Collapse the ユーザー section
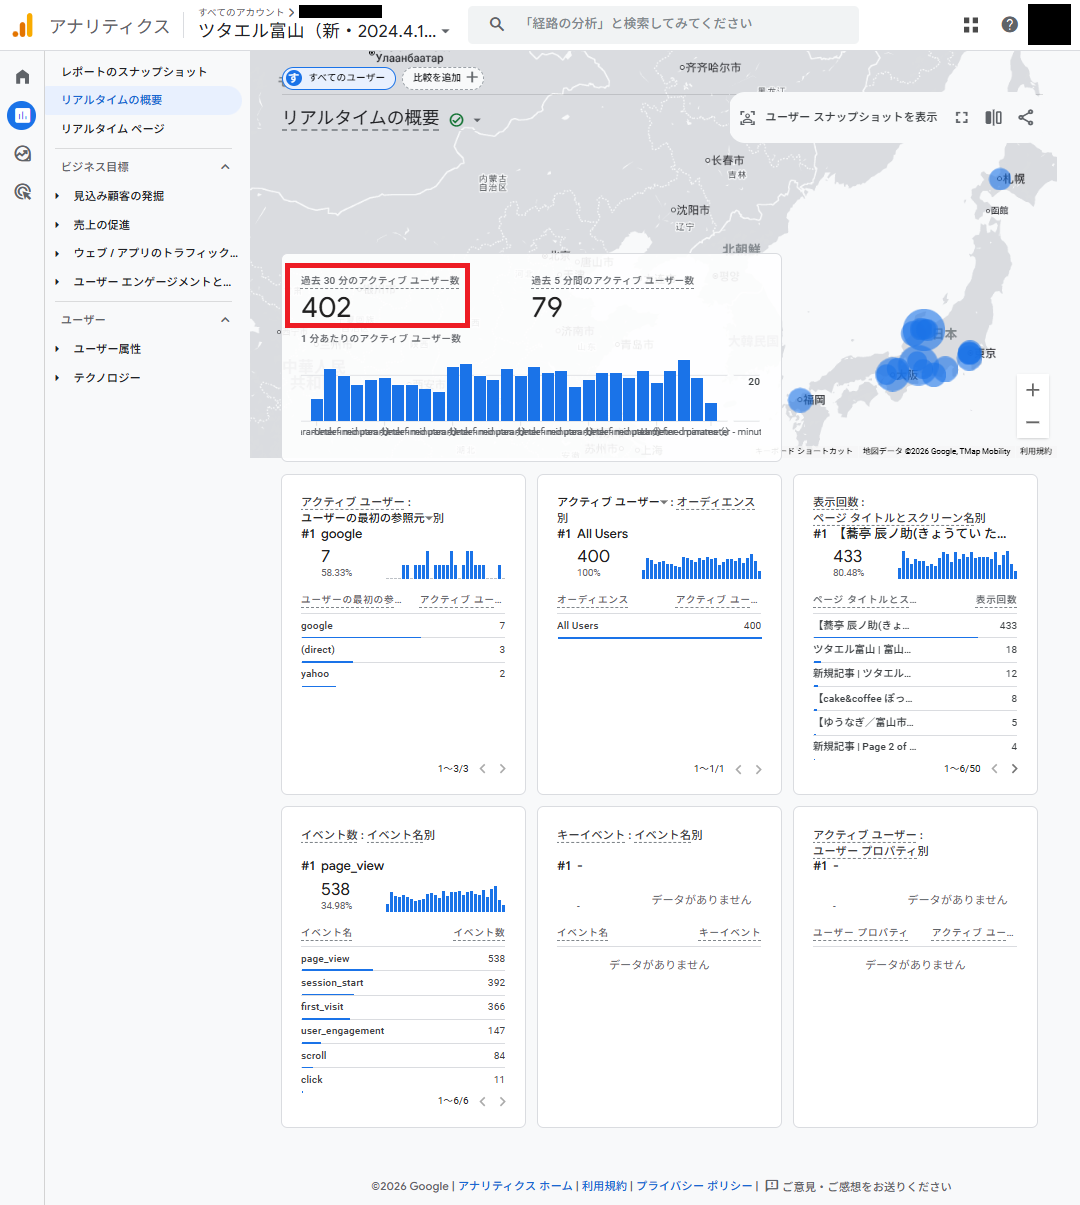 click(225, 320)
